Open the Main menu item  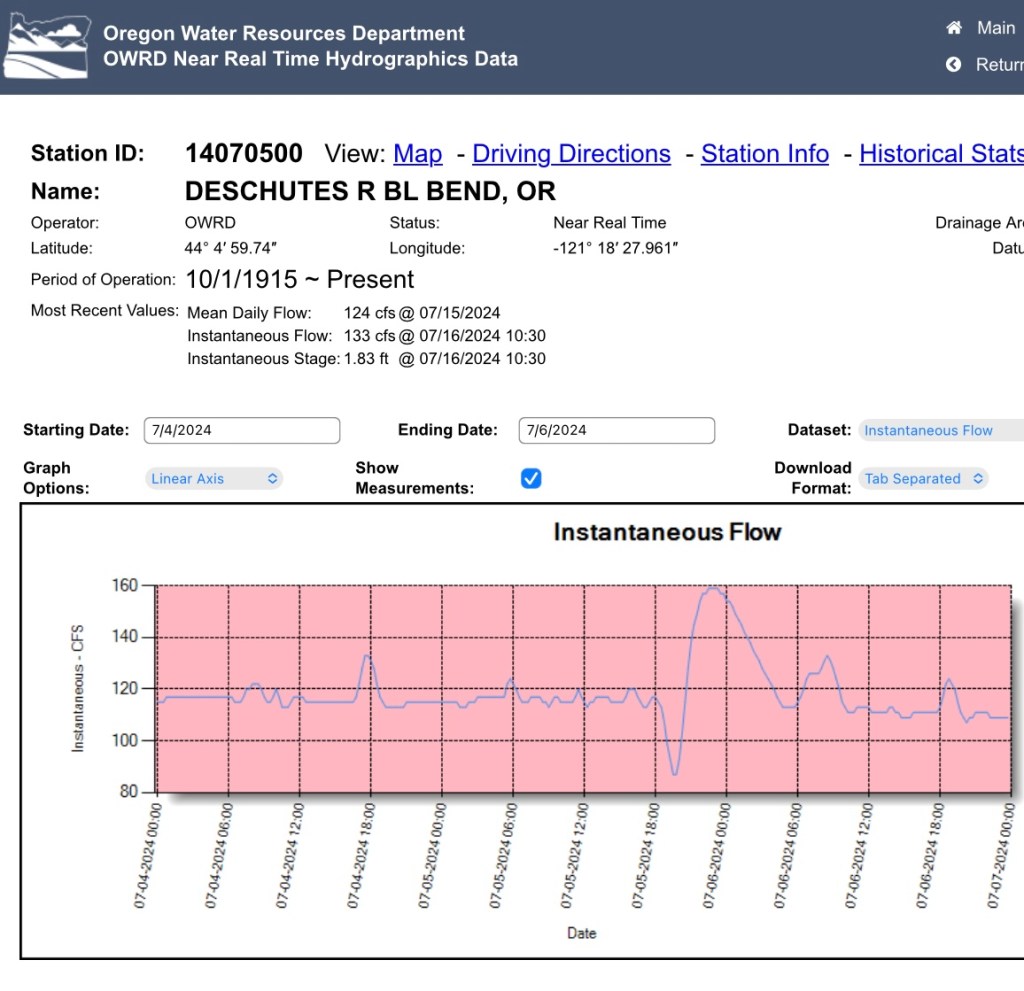click(996, 28)
